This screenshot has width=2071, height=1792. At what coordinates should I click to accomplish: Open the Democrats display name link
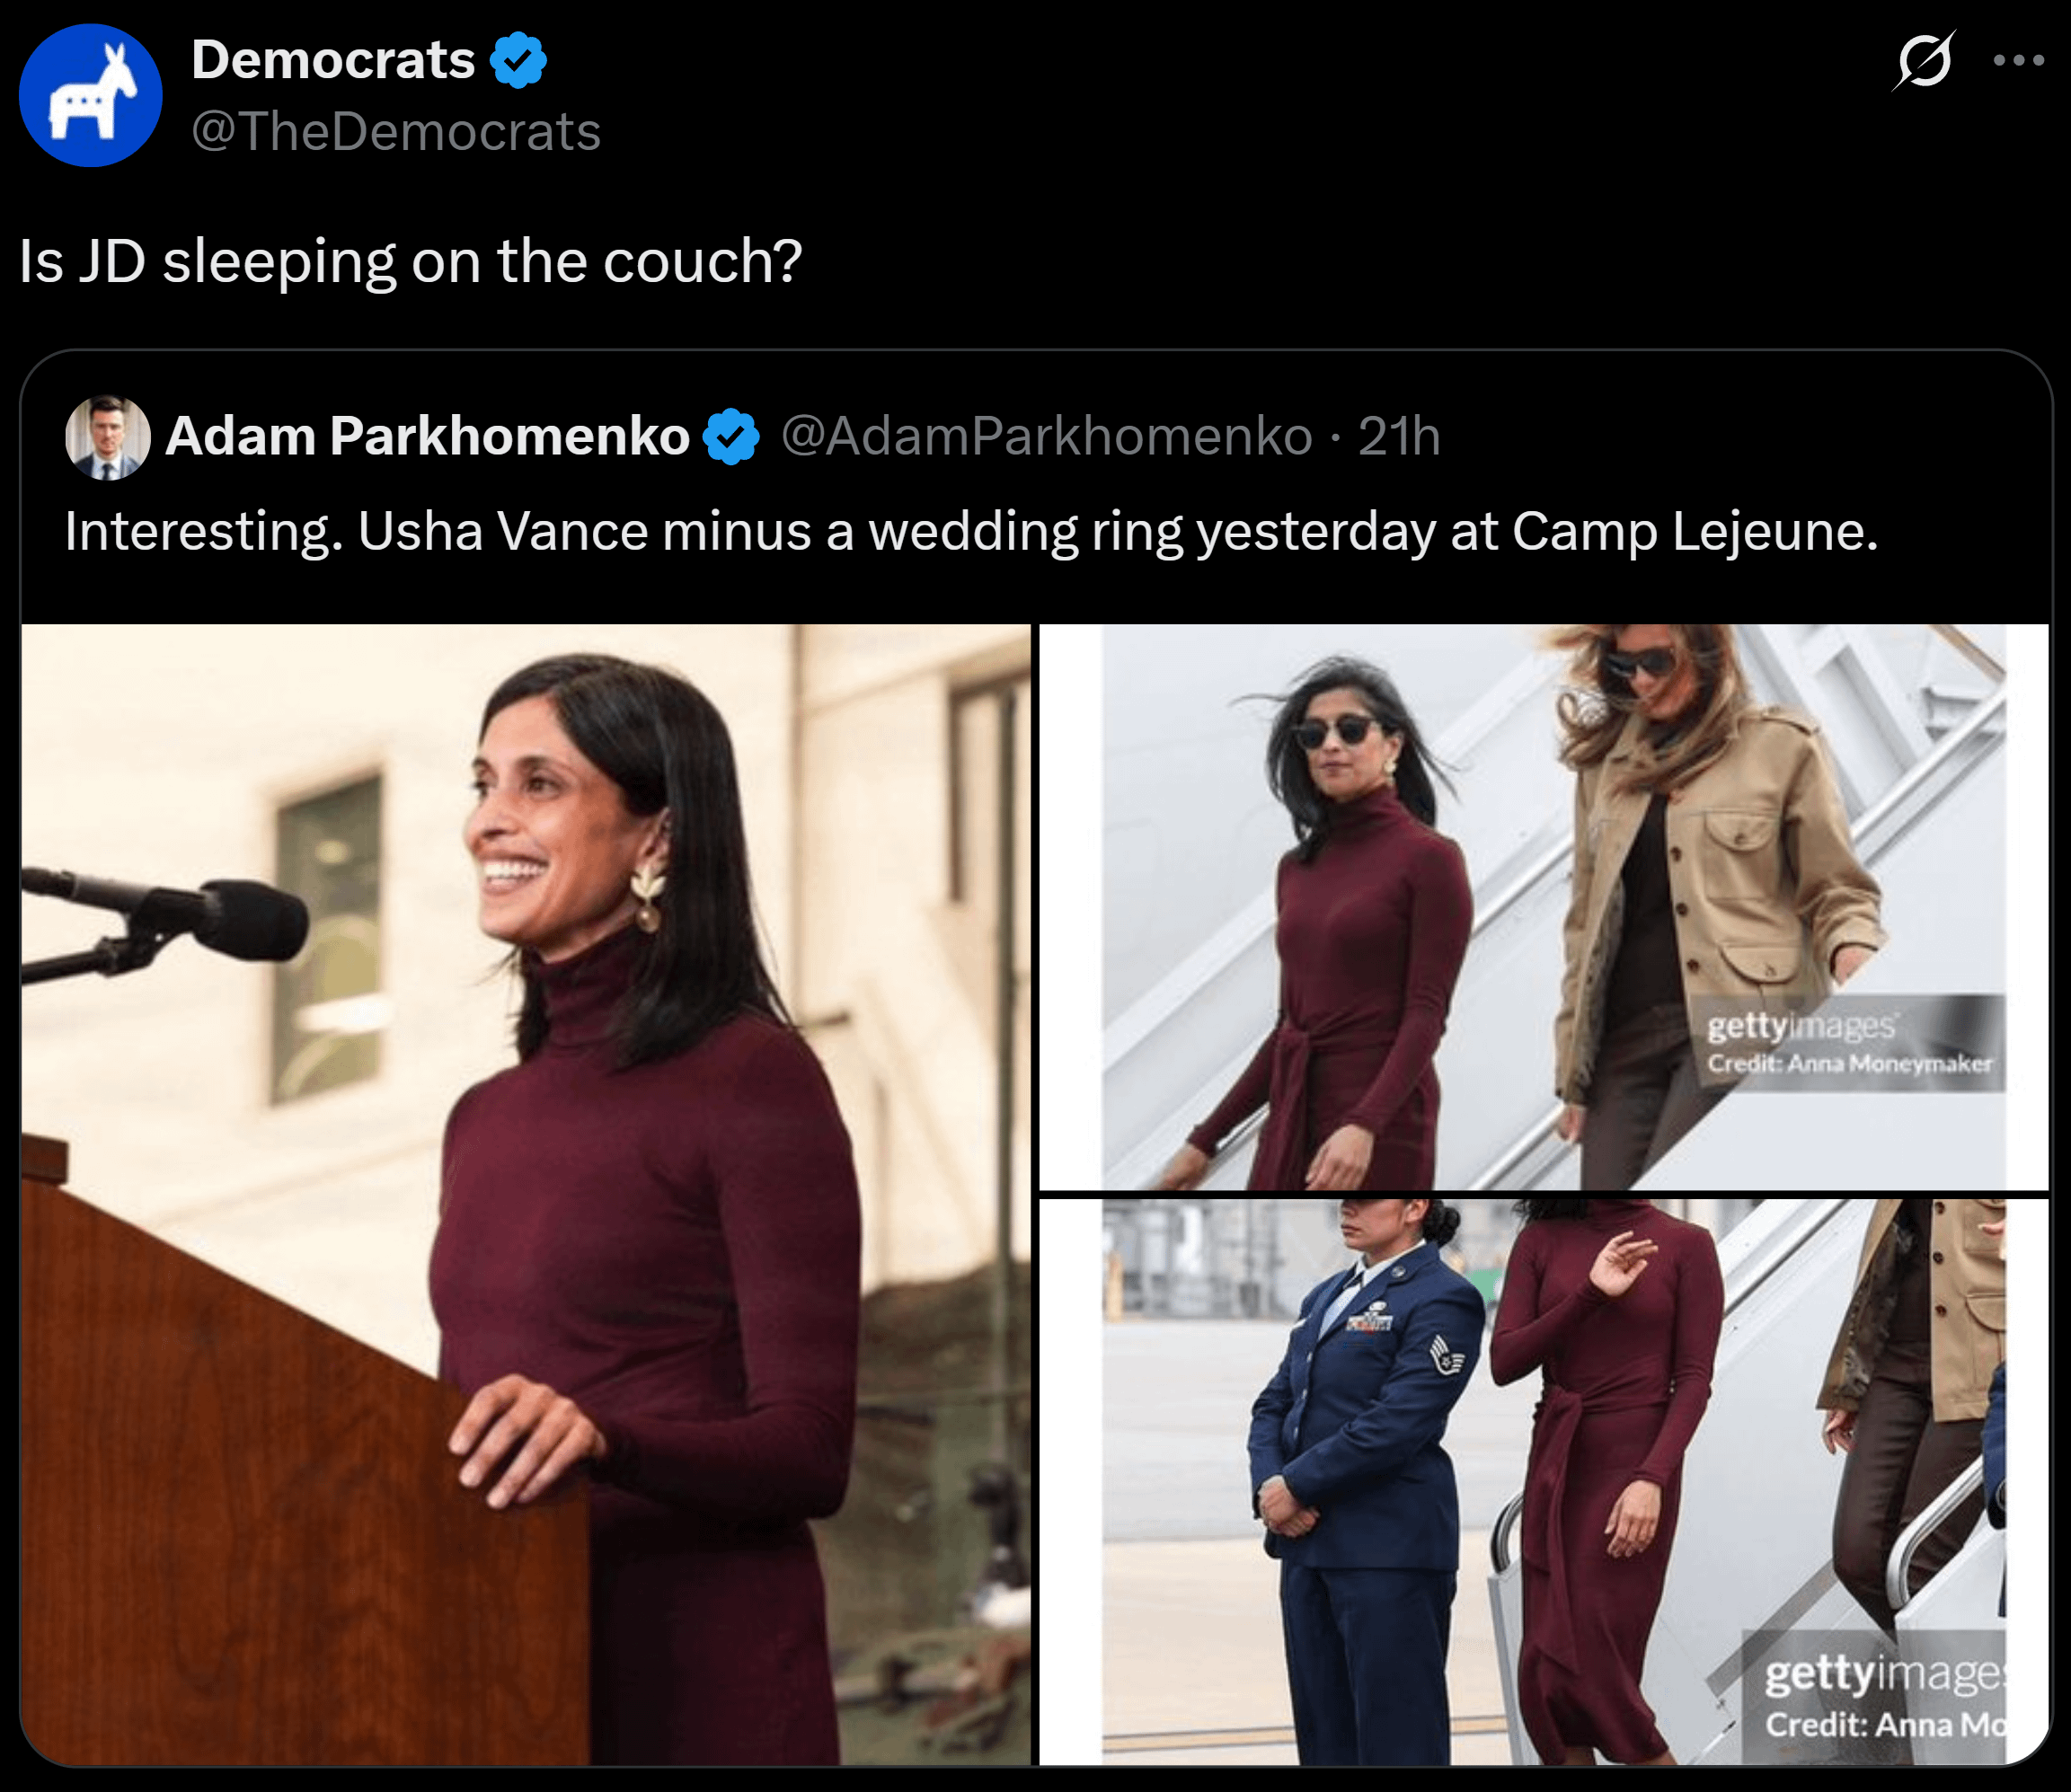(333, 60)
